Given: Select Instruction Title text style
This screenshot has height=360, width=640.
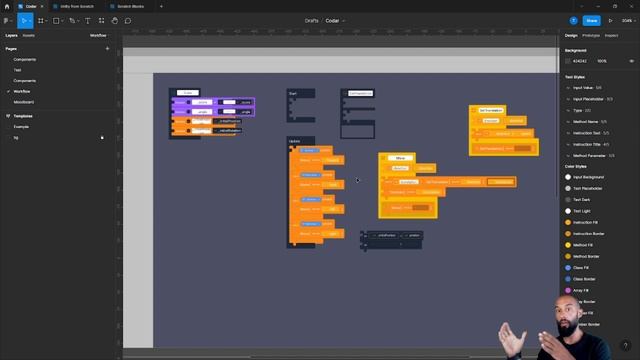Looking at the screenshot, I should pos(591,144).
